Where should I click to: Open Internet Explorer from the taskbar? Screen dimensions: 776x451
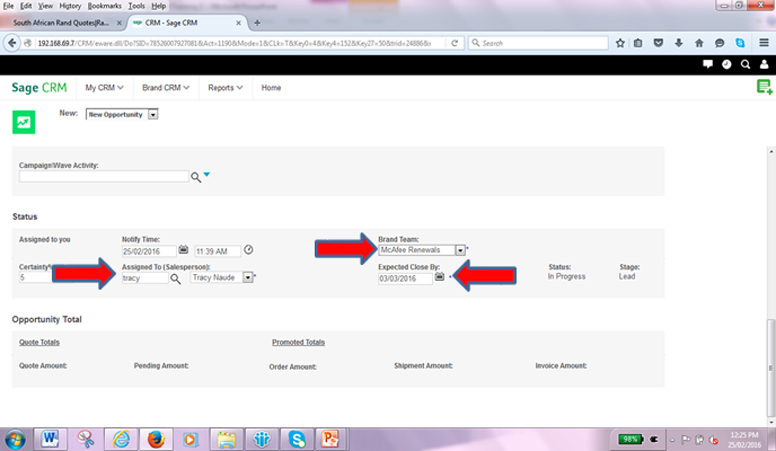[121, 439]
